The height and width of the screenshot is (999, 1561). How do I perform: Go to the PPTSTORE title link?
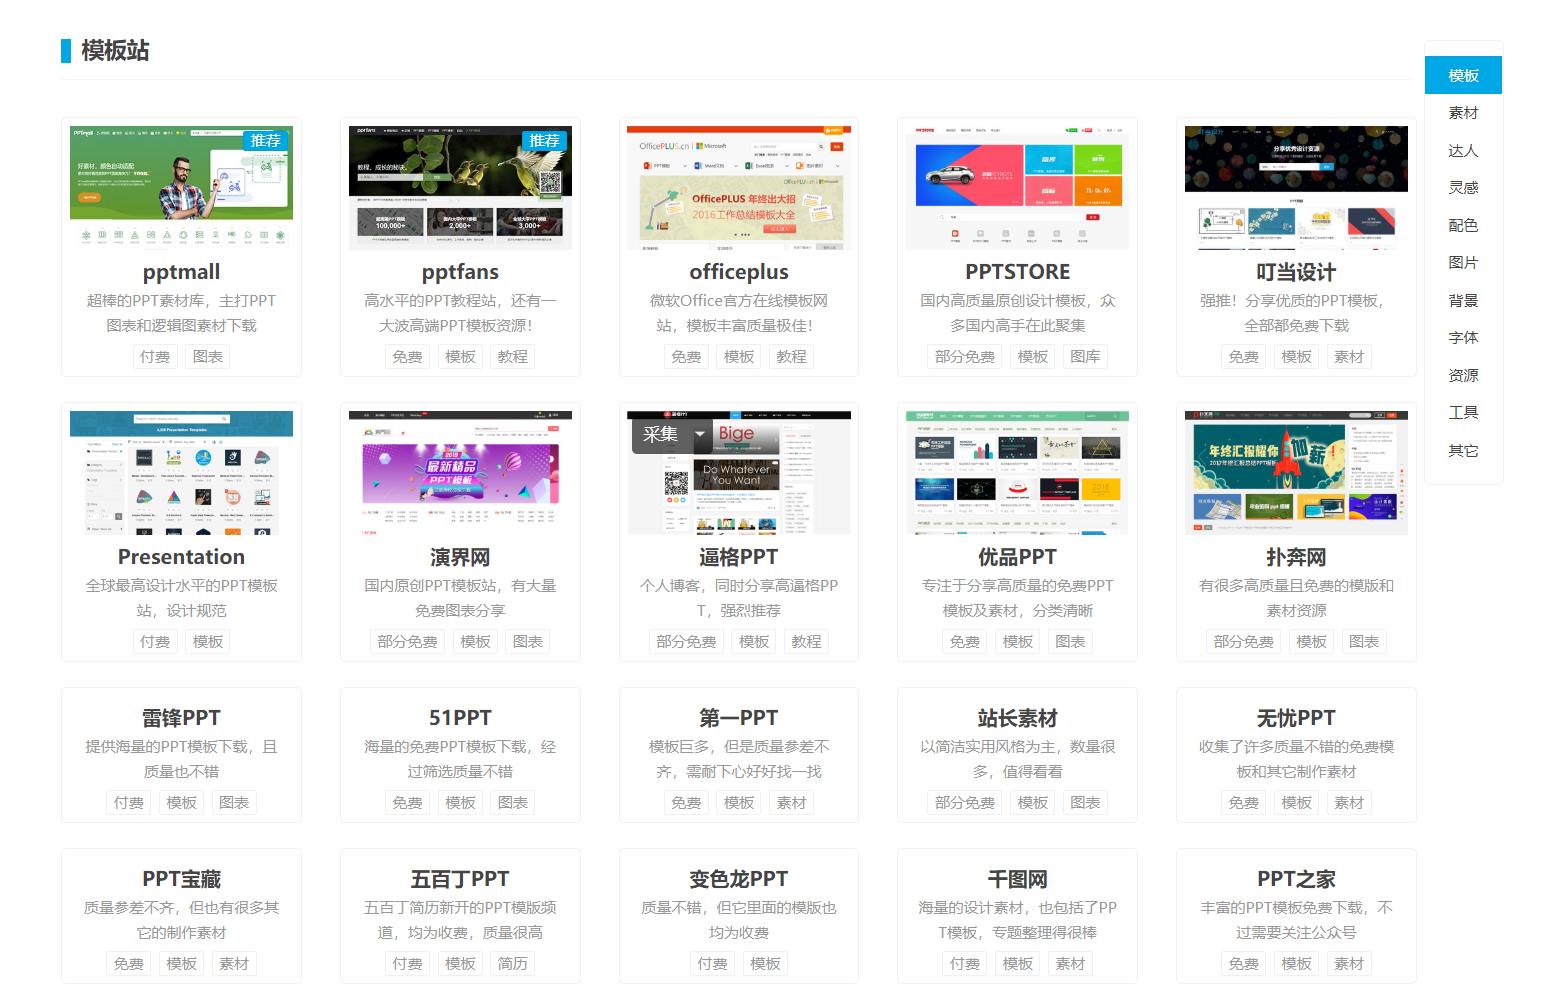click(x=1017, y=272)
